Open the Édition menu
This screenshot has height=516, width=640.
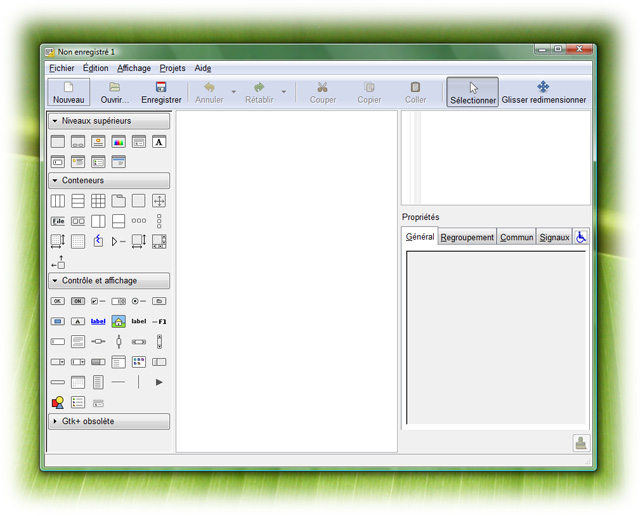(96, 68)
